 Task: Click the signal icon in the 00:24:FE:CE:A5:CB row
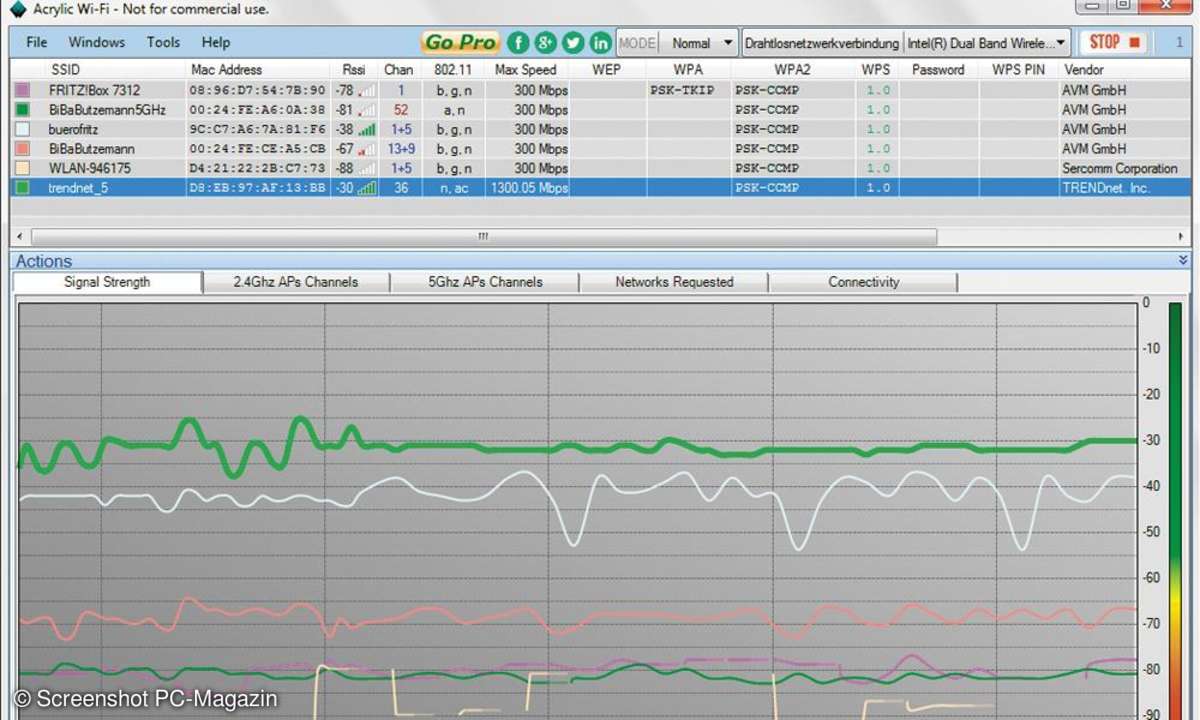(368, 149)
